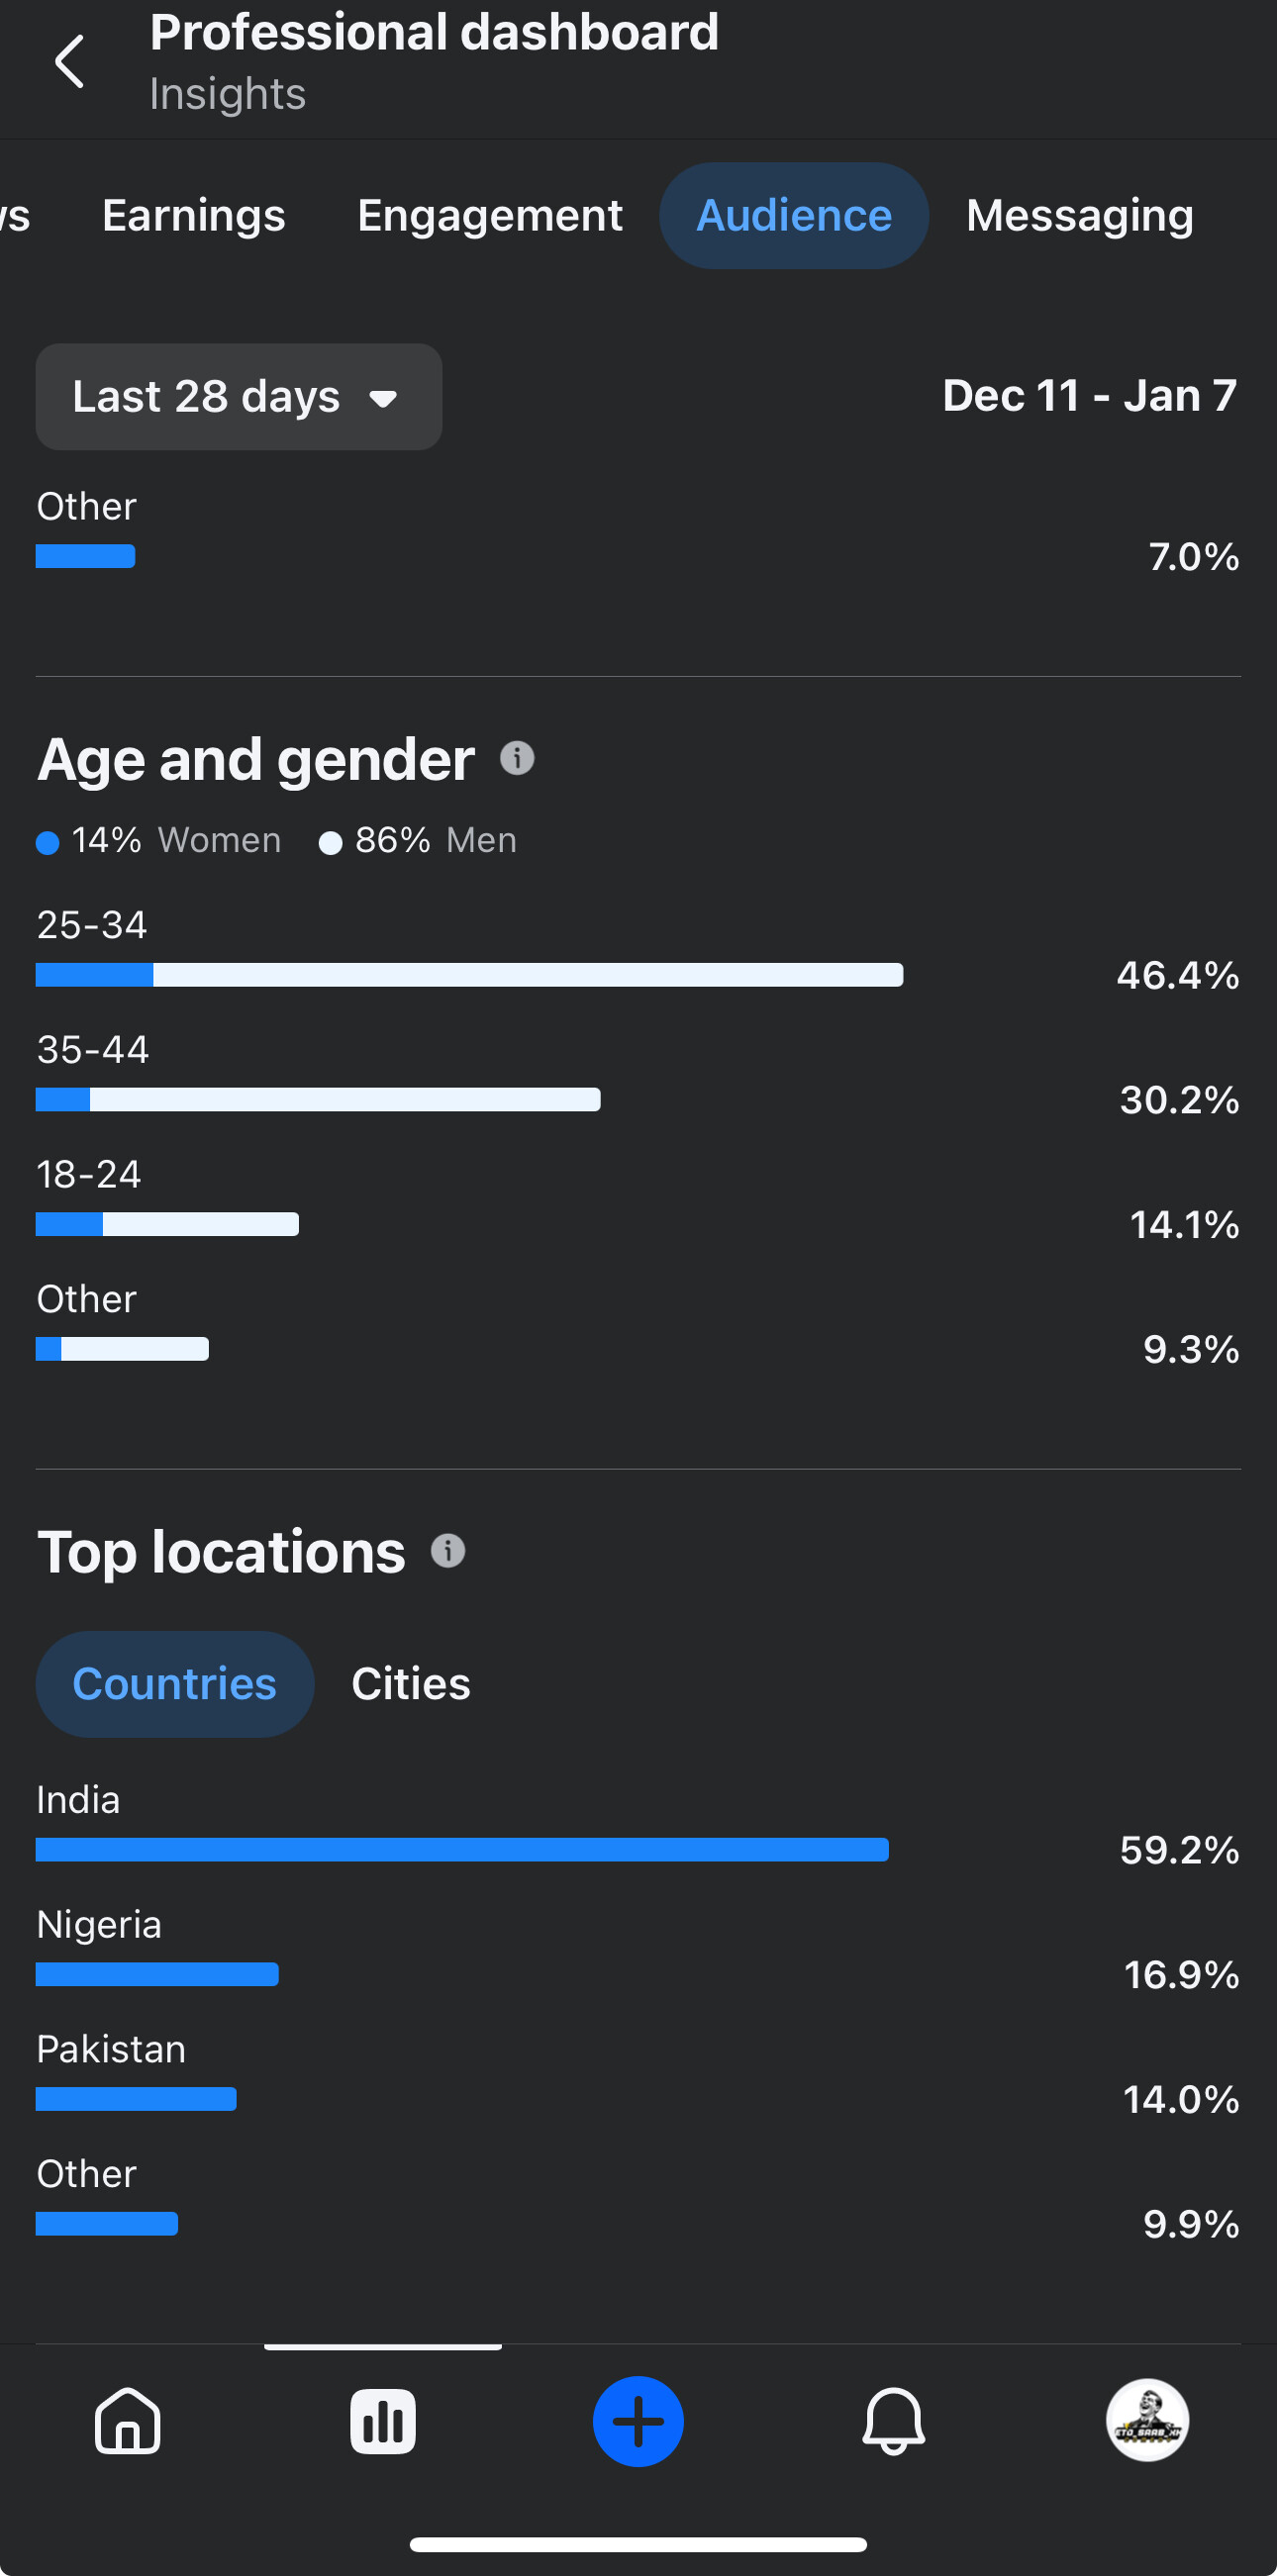Switch locations view to Cities
Viewport: 1277px width, 2576px height.
point(411,1684)
